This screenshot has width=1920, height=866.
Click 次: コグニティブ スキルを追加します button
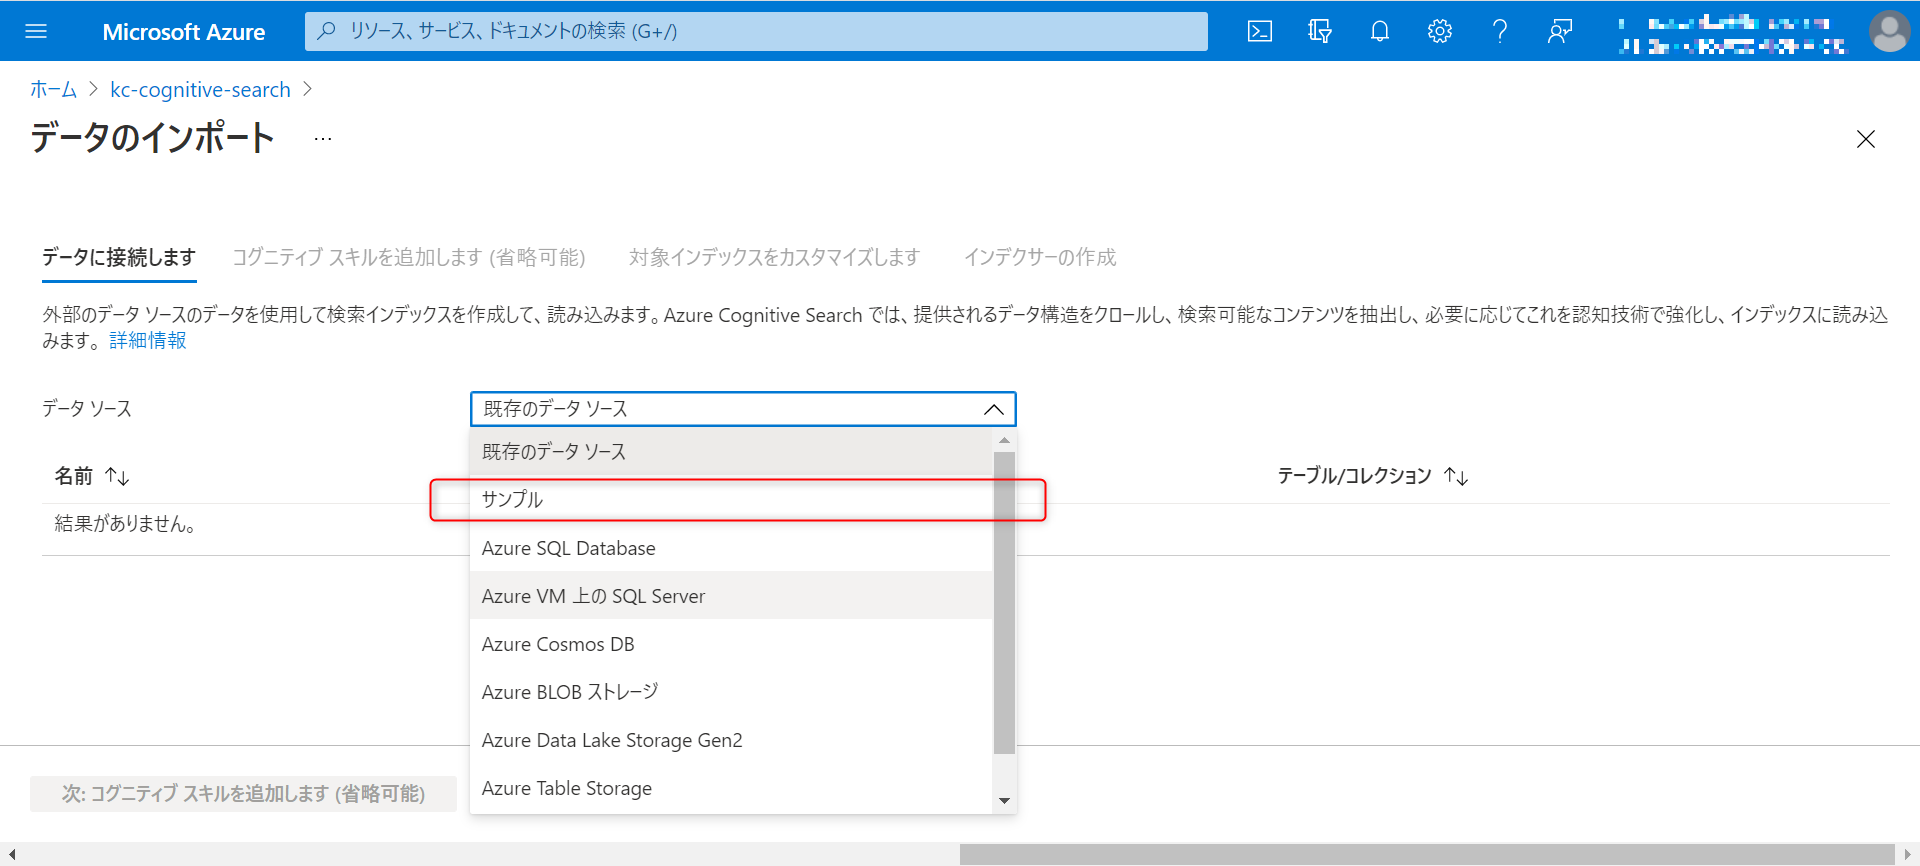[243, 794]
